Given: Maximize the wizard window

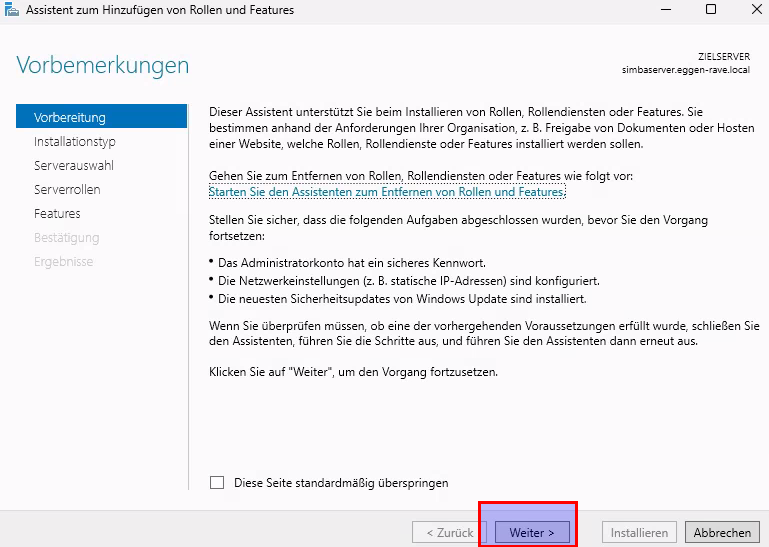Looking at the screenshot, I should [711, 10].
